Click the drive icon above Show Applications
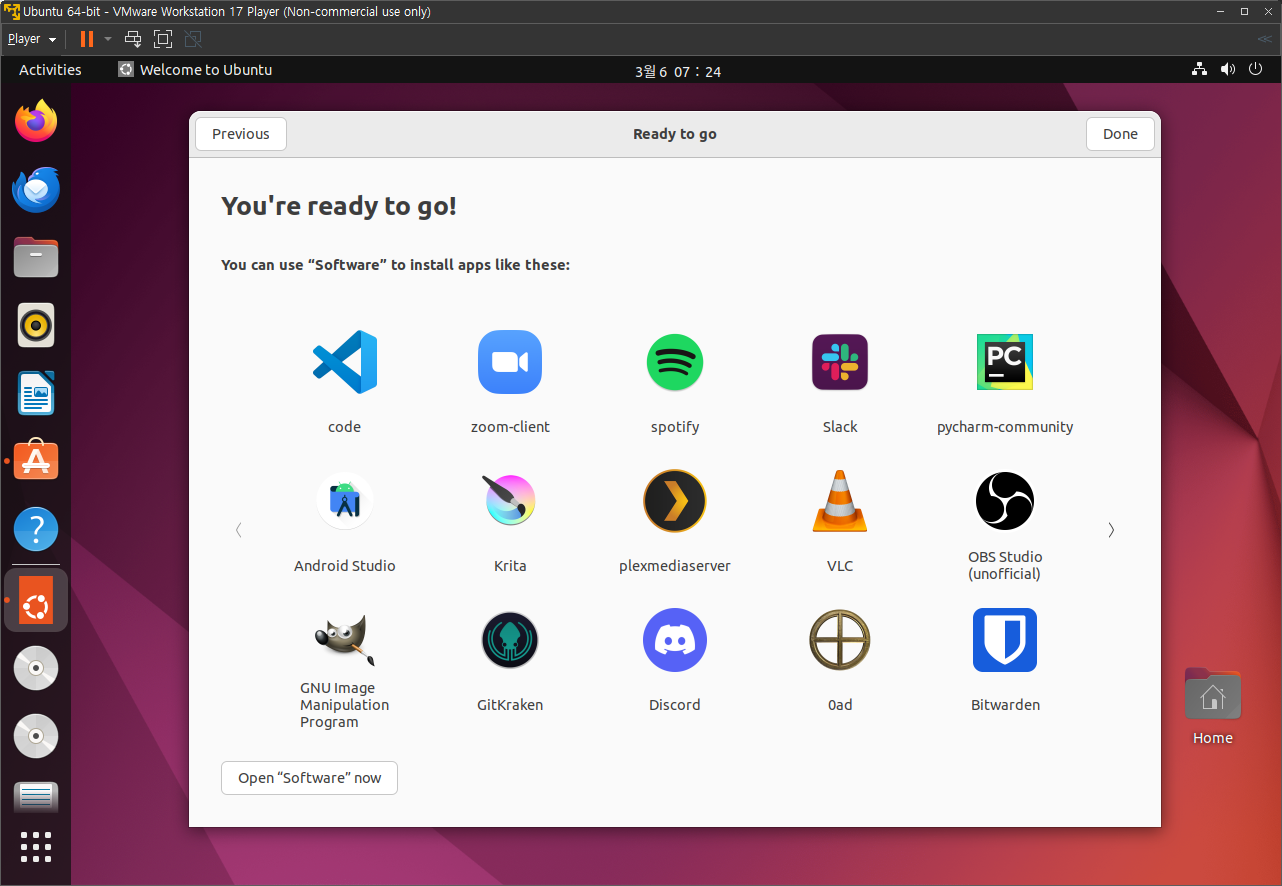 point(36,797)
